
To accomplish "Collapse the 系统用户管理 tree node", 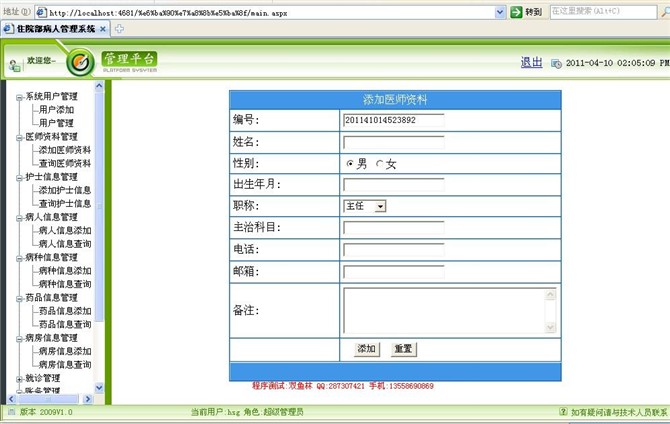I will pos(19,98).
